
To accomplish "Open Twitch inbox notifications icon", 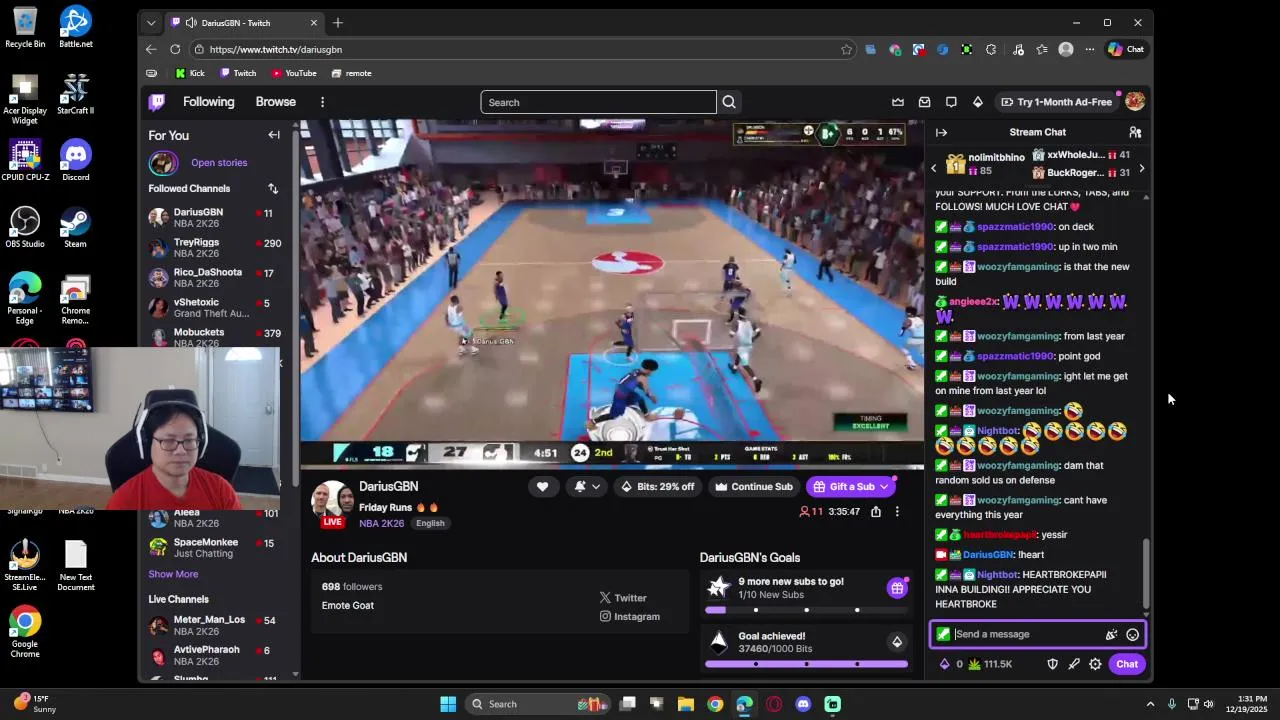I will 924,102.
